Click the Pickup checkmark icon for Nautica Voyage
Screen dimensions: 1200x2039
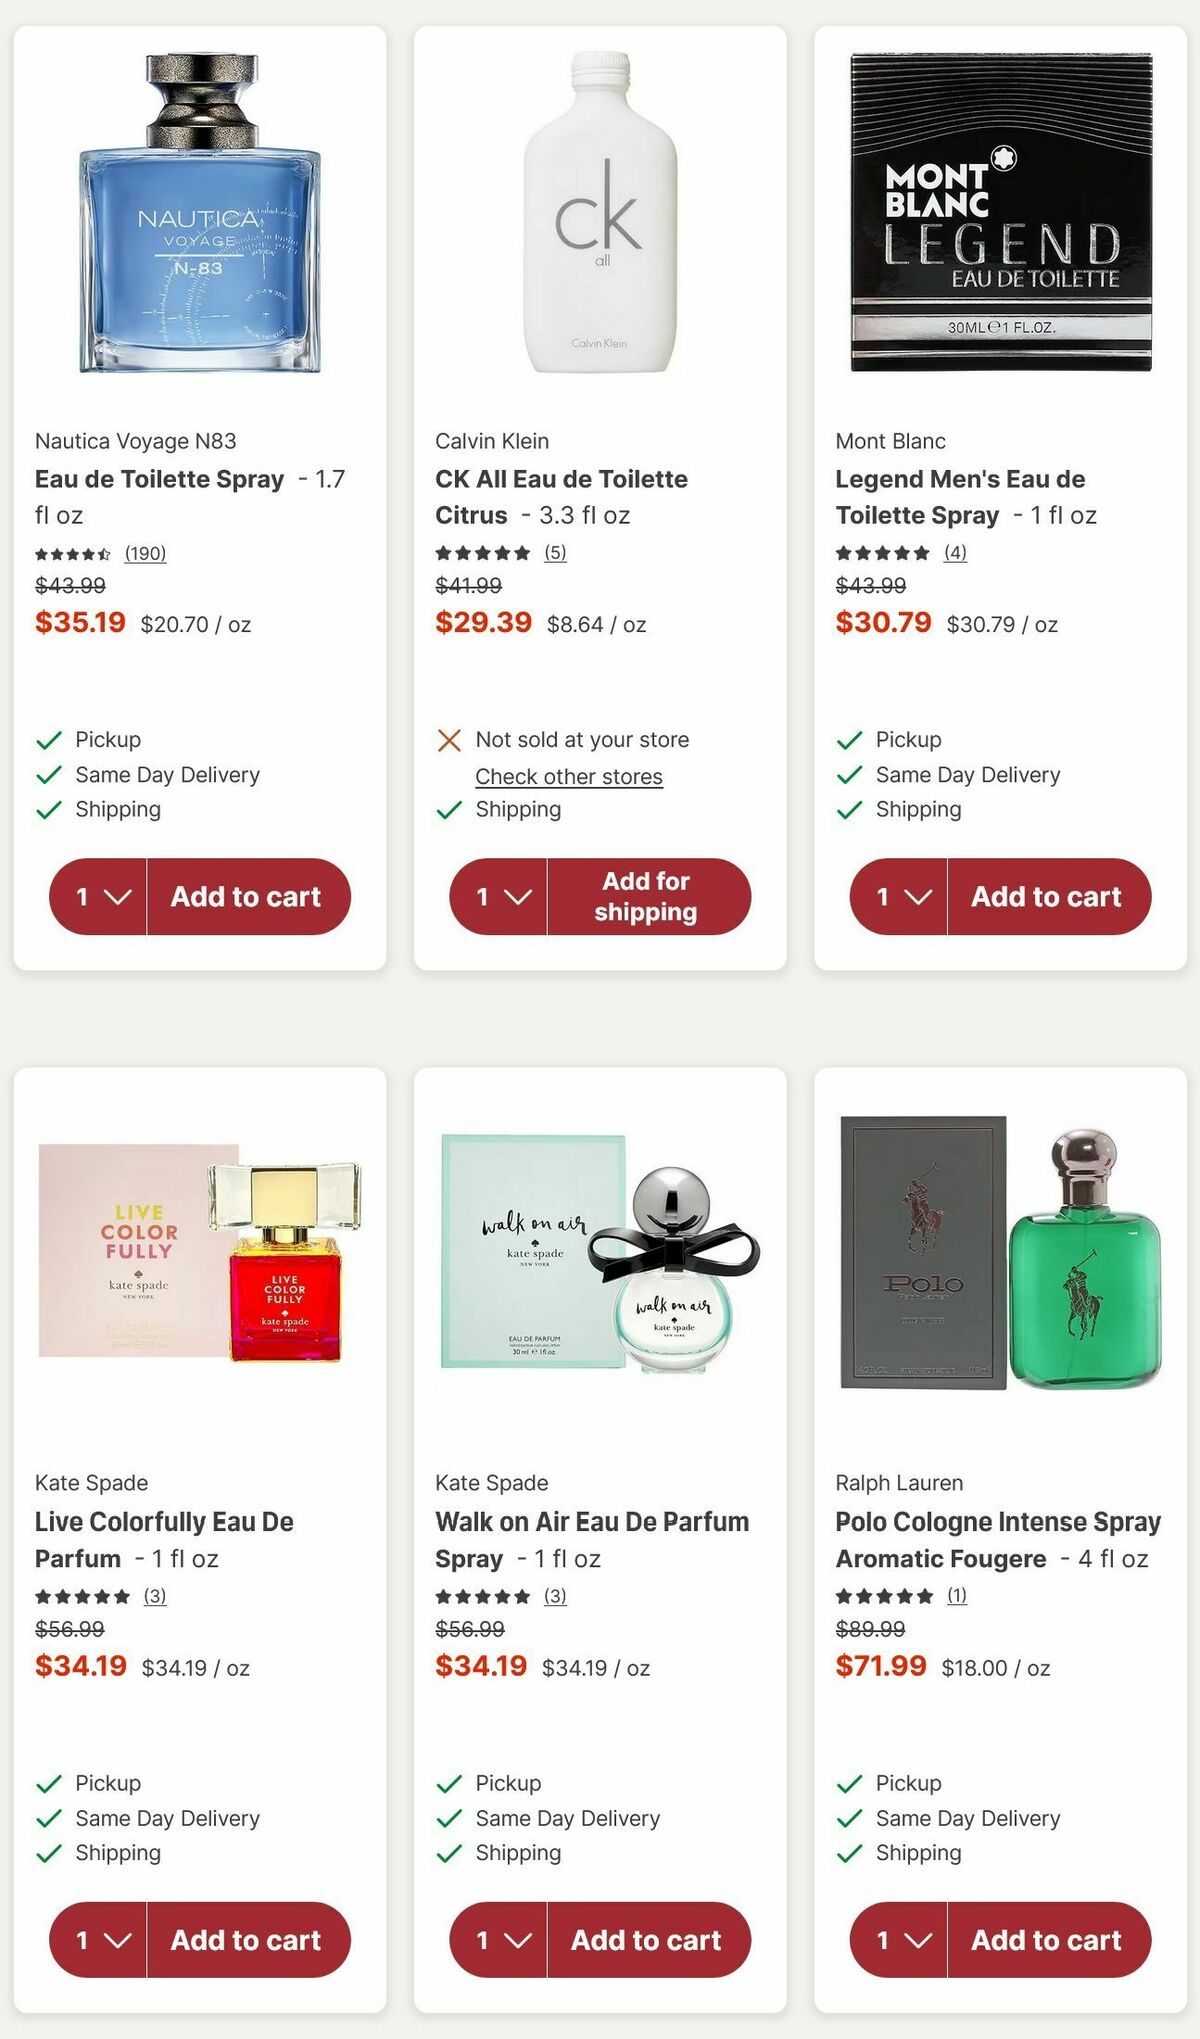pos(47,740)
